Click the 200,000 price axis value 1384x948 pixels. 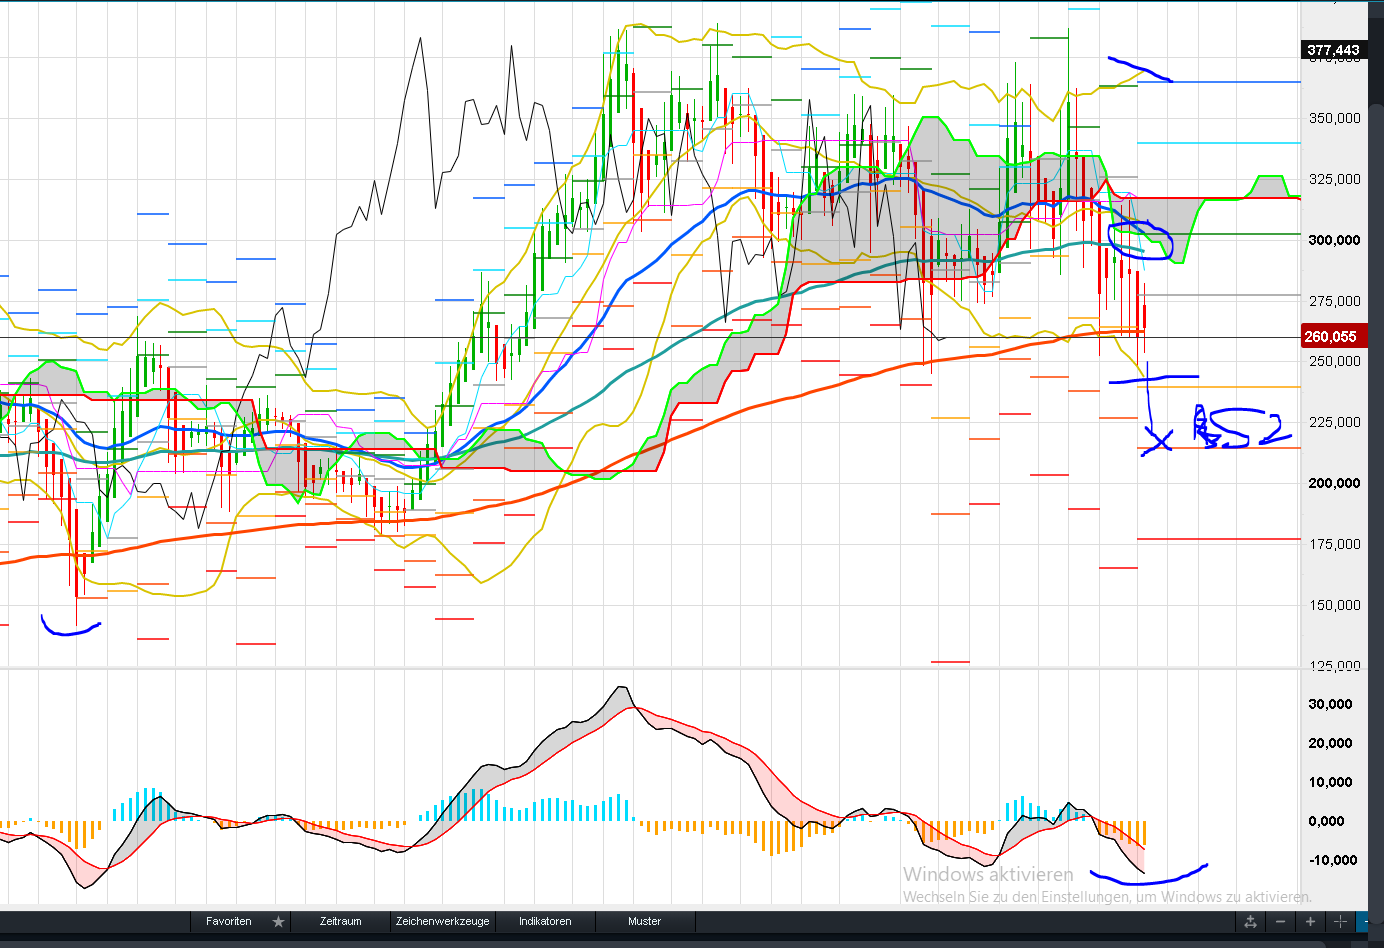point(1334,483)
